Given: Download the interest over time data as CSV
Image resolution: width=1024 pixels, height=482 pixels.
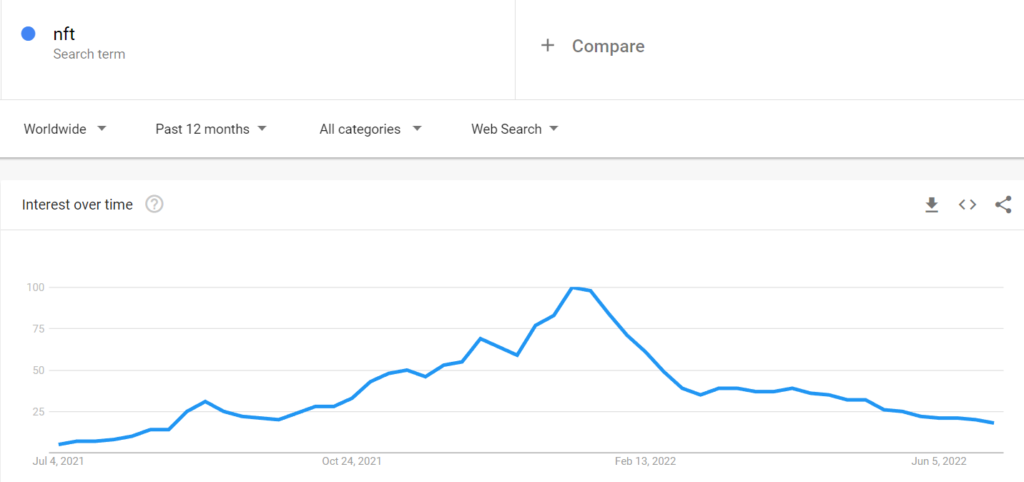Looking at the screenshot, I should point(931,204).
